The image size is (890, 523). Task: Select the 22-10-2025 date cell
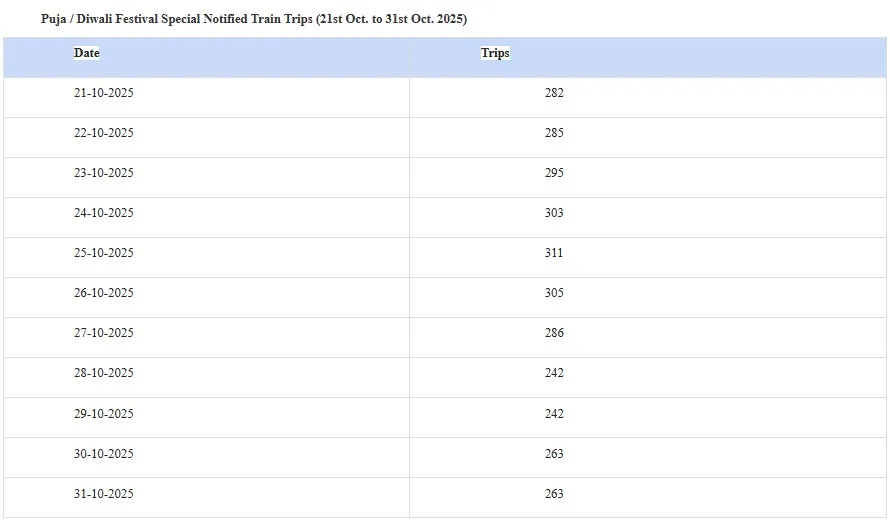tap(104, 133)
